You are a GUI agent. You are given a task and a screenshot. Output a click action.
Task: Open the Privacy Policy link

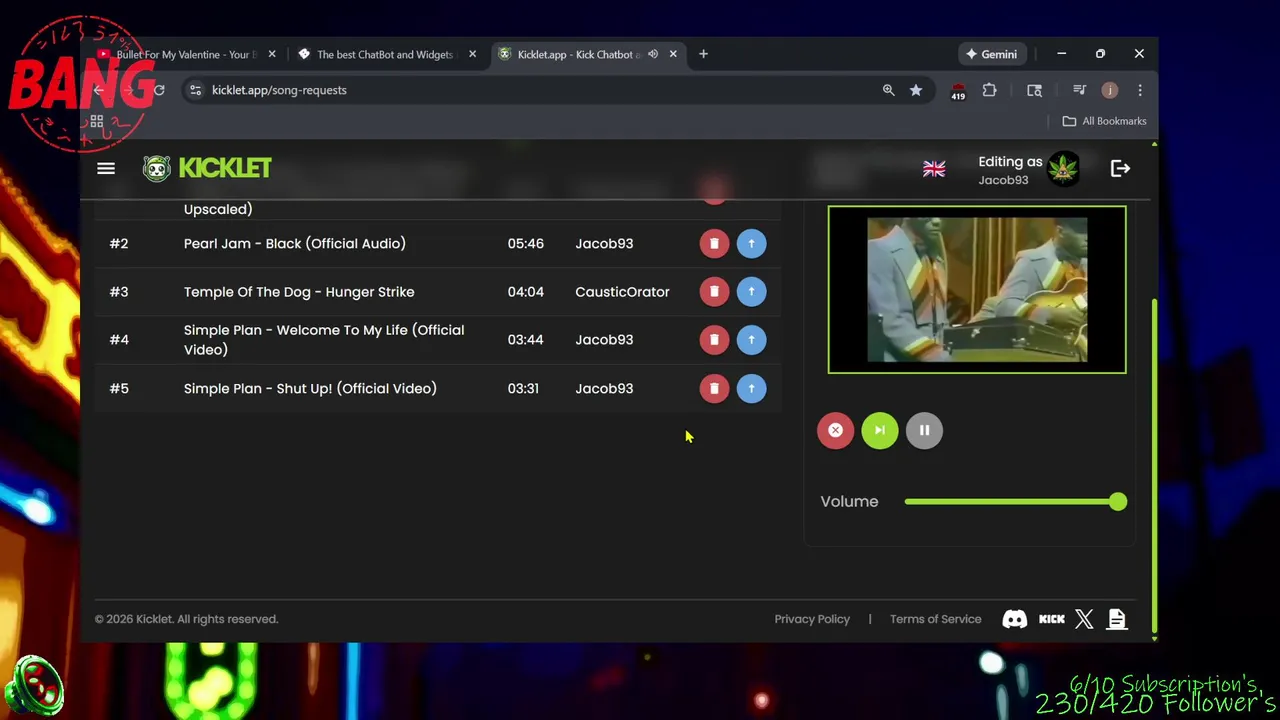(x=812, y=619)
